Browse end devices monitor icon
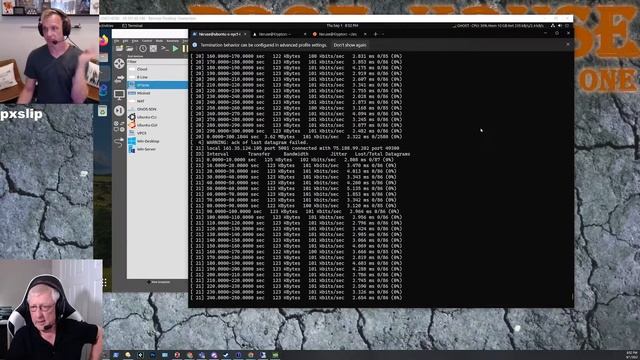This screenshot has width=640, height=360. tap(119, 95)
